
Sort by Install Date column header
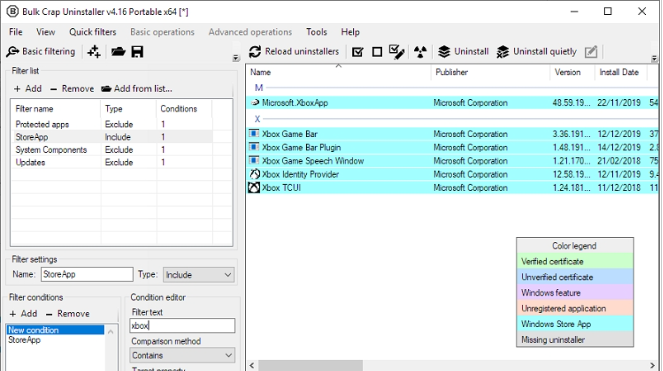coord(621,72)
